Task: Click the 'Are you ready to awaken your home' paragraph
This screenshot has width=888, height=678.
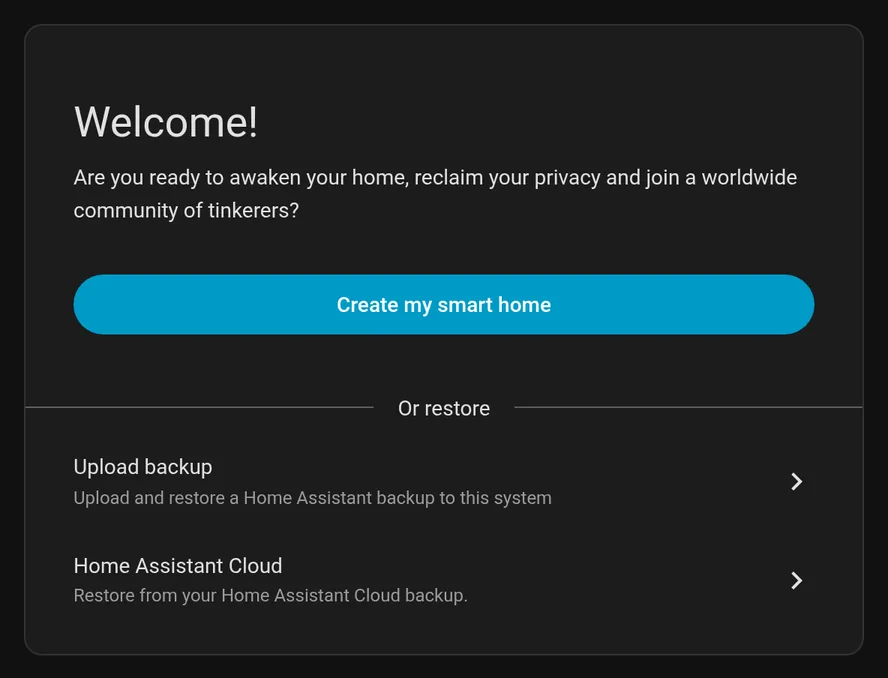Action: [435, 194]
